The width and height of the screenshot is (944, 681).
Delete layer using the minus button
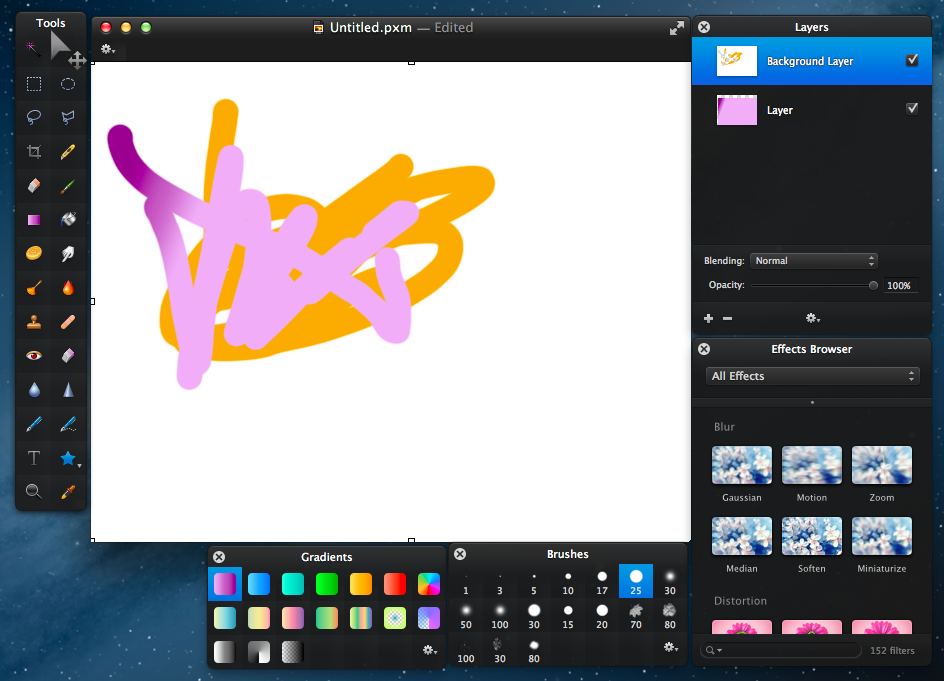[727, 319]
